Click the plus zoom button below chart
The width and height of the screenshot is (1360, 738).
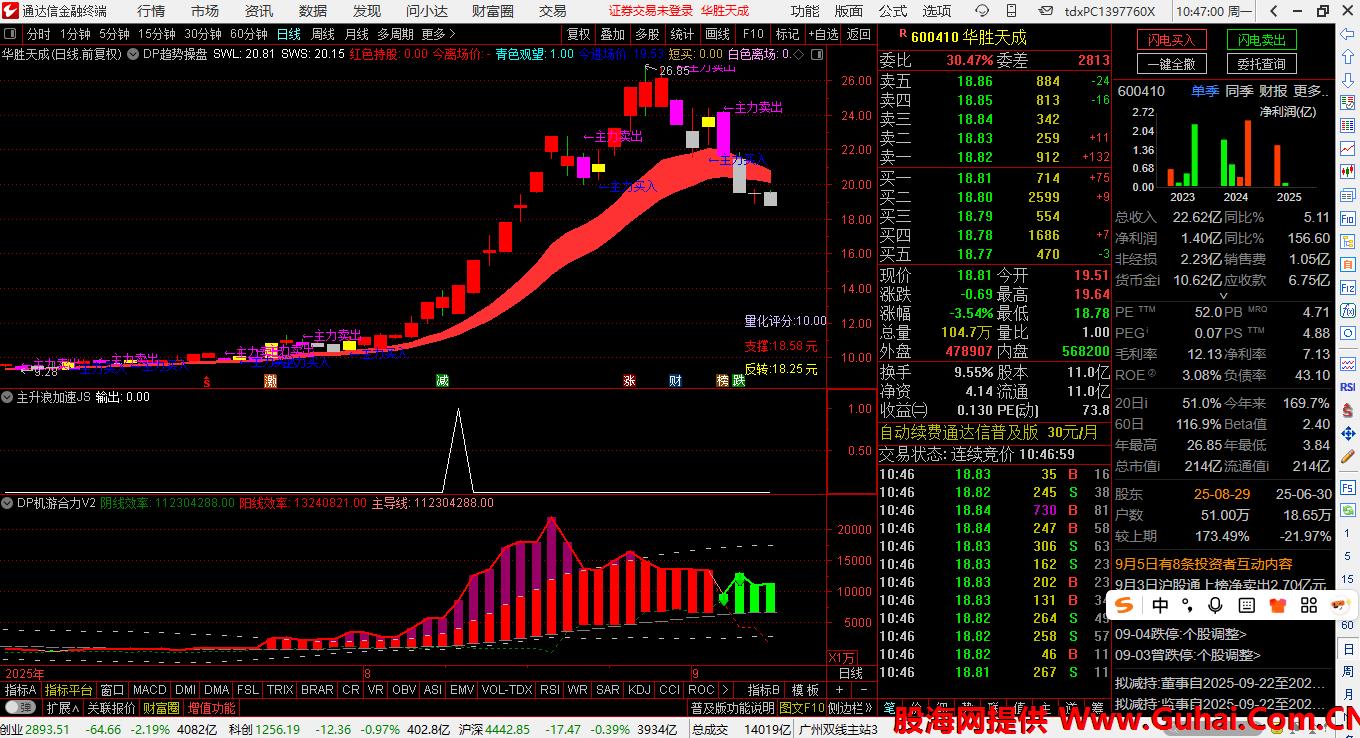pyautogui.click(x=841, y=690)
